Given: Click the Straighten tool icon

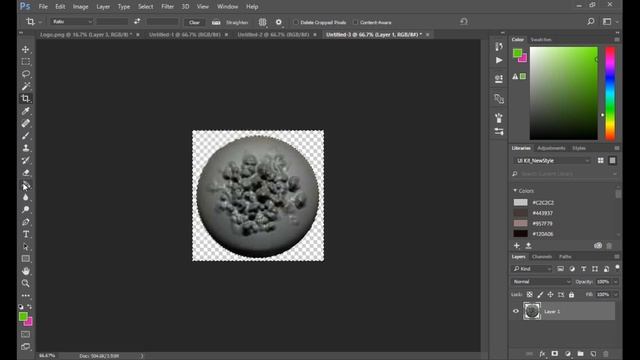Looking at the screenshot, I should (x=216, y=22).
